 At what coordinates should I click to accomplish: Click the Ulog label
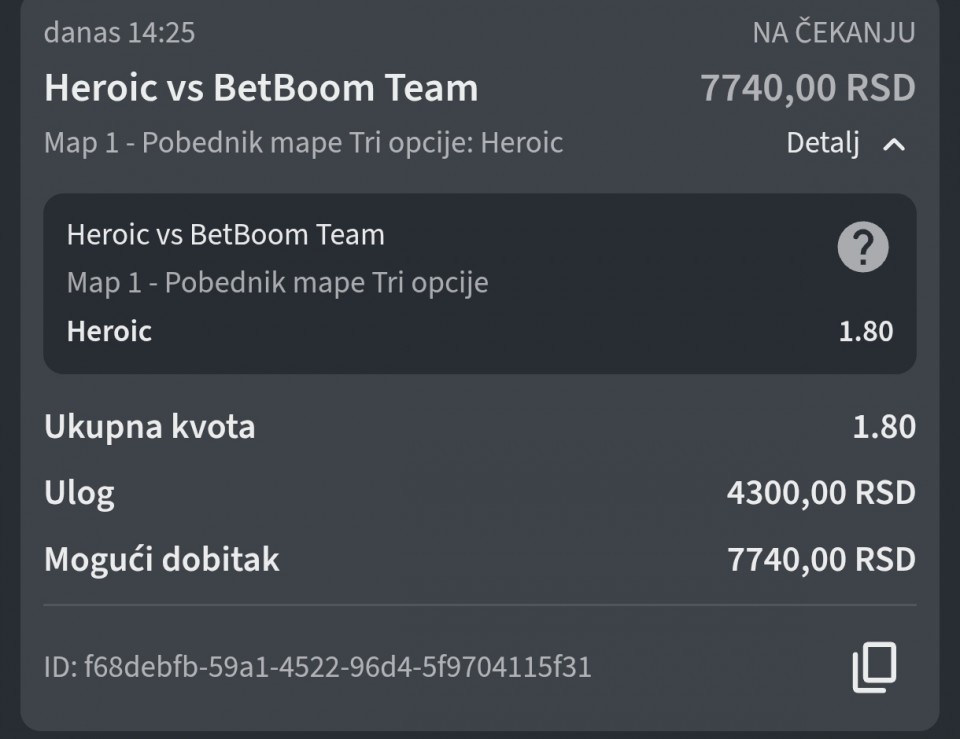point(79,493)
